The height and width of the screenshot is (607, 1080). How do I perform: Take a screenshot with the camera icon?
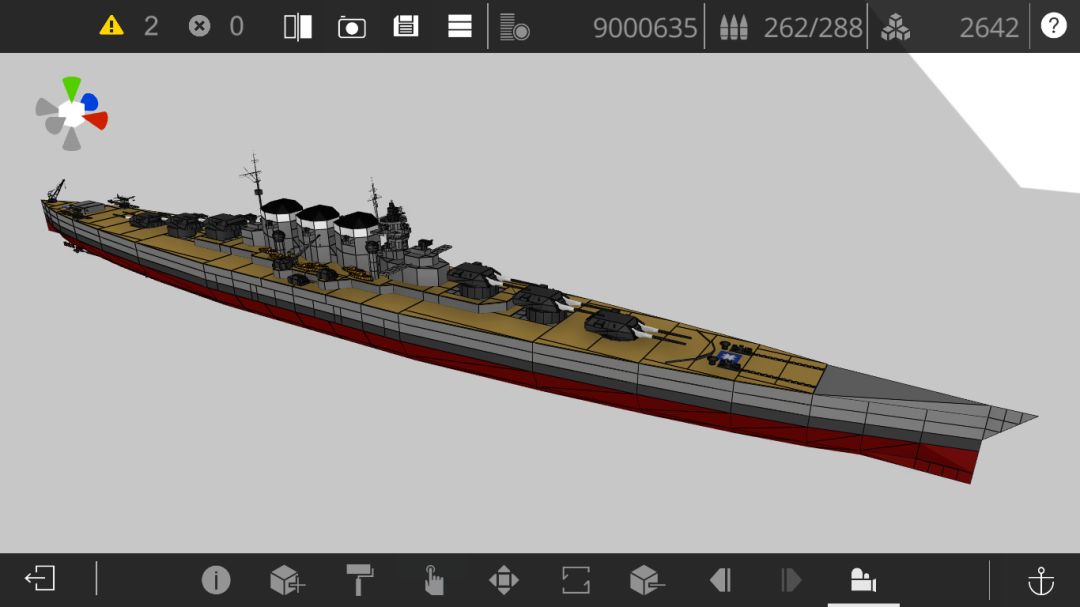pos(351,28)
